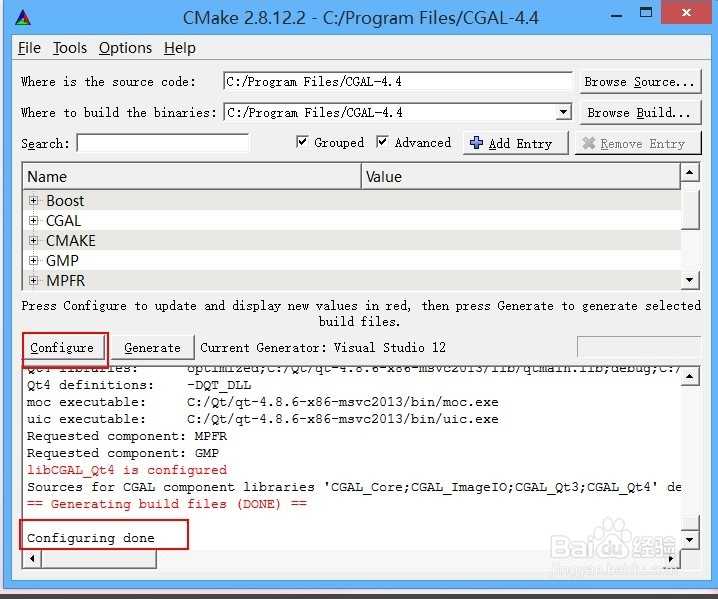Click the progress bar beside Current Generator
718x599 pixels.
[639, 348]
